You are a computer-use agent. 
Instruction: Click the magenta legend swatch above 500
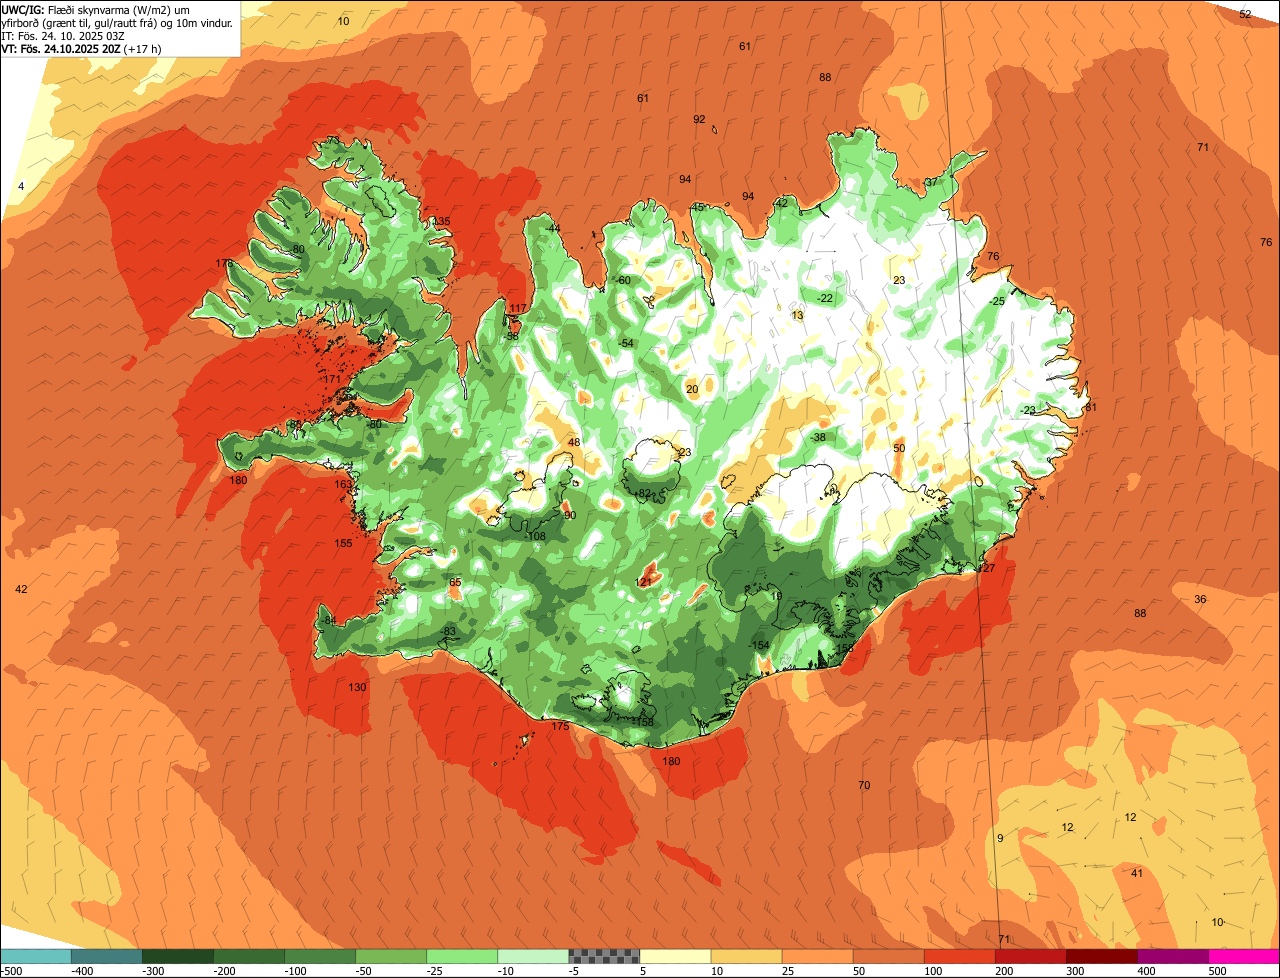pos(1244,956)
